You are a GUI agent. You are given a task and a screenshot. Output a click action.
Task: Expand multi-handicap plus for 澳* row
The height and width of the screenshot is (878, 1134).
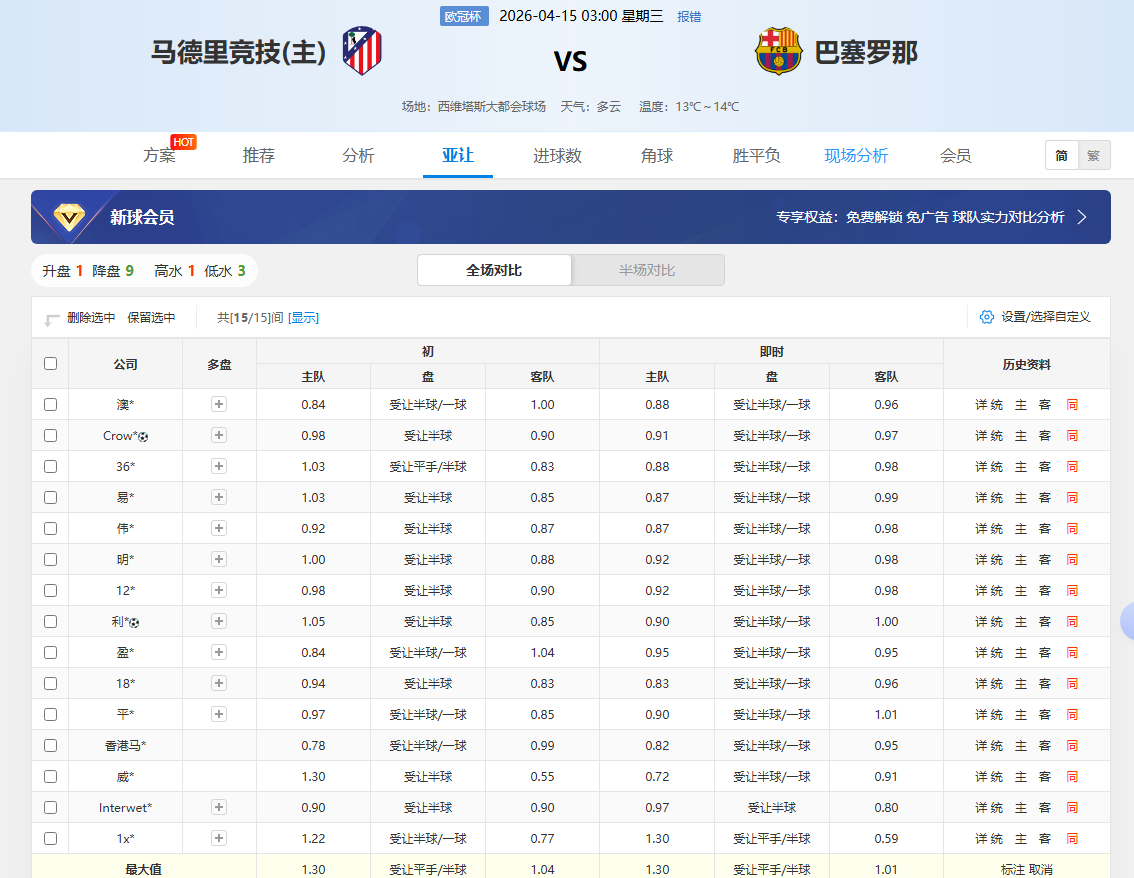(x=219, y=405)
